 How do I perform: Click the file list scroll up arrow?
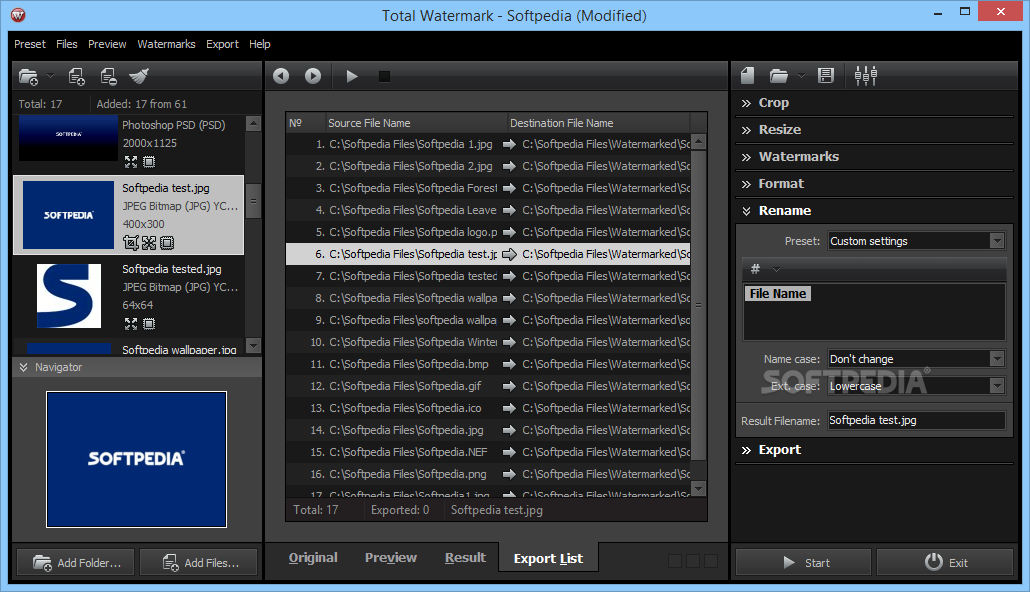tap(253, 124)
